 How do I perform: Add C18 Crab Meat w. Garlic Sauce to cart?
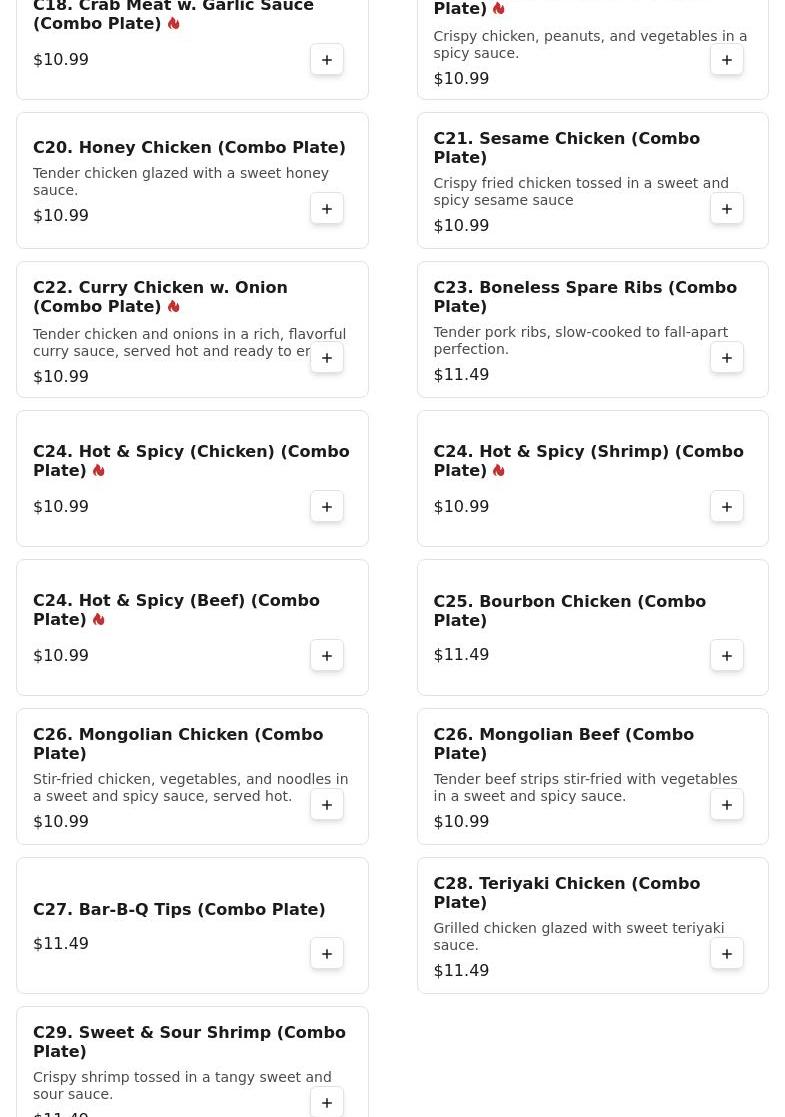[326, 60]
